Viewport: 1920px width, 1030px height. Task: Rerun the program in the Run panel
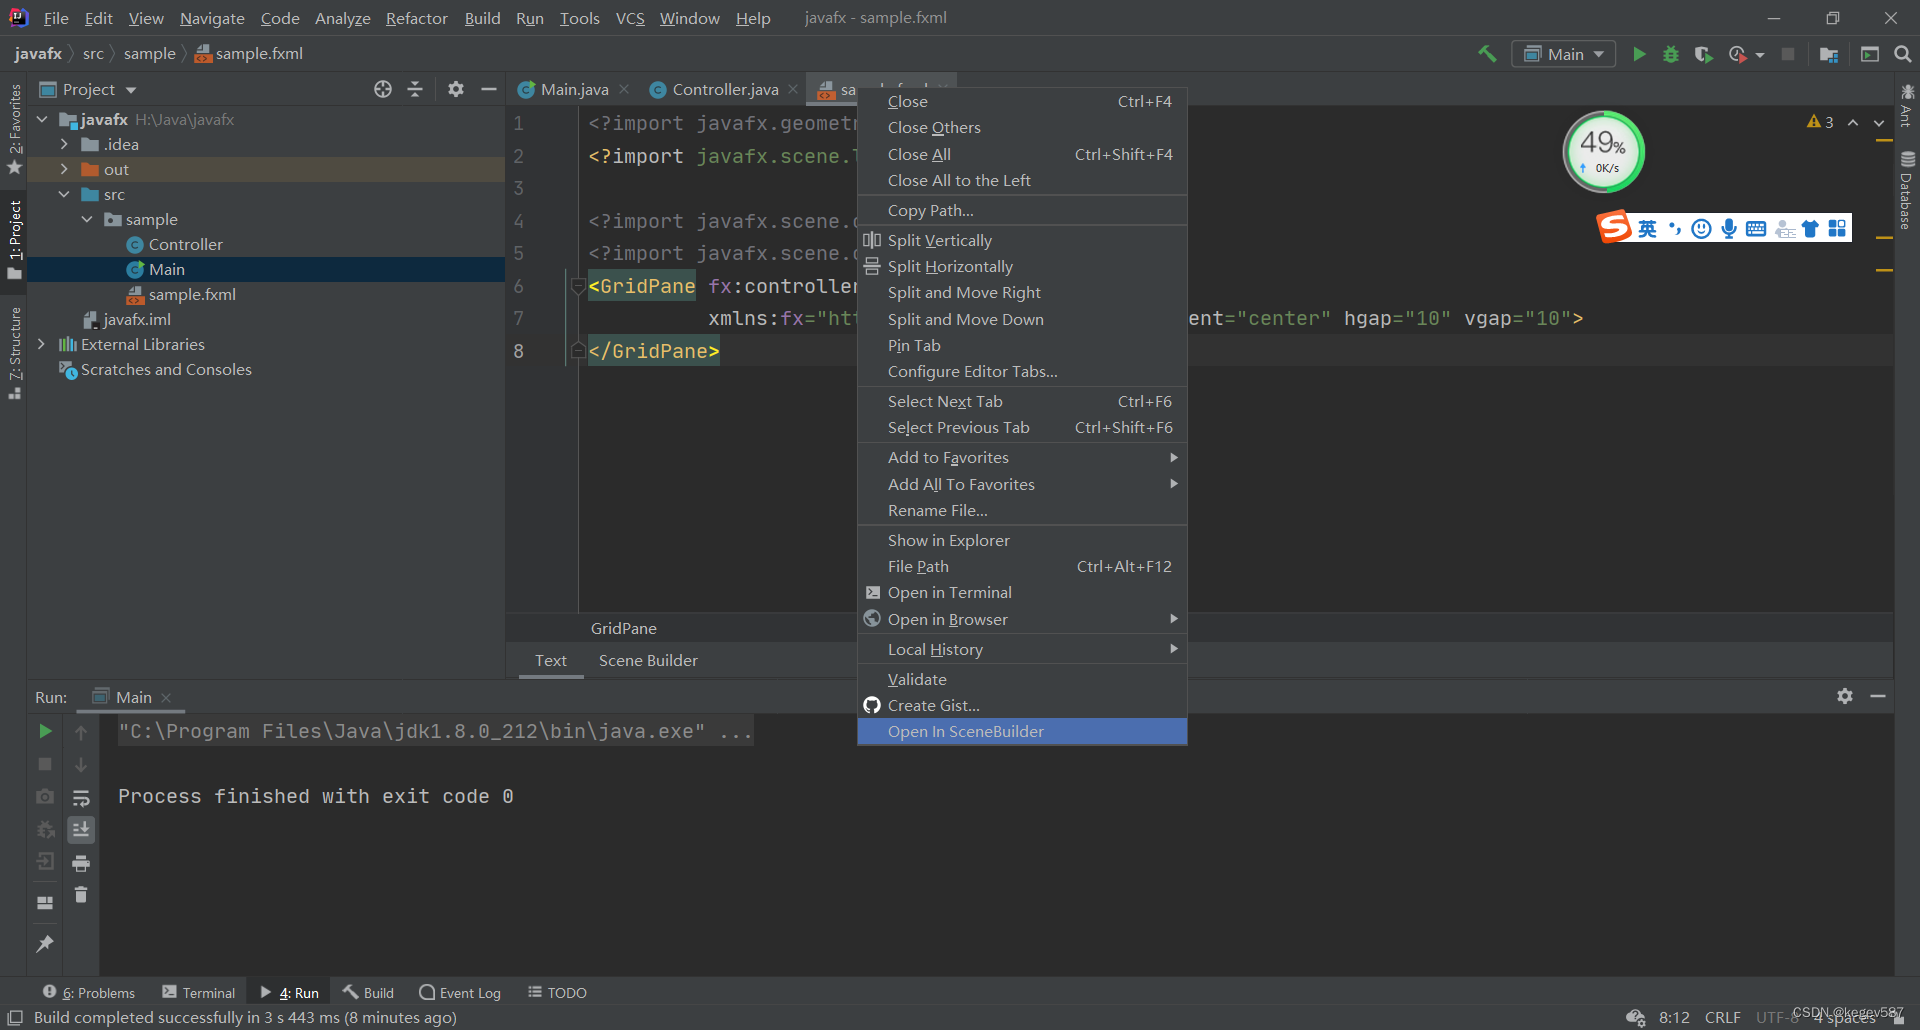click(x=45, y=731)
